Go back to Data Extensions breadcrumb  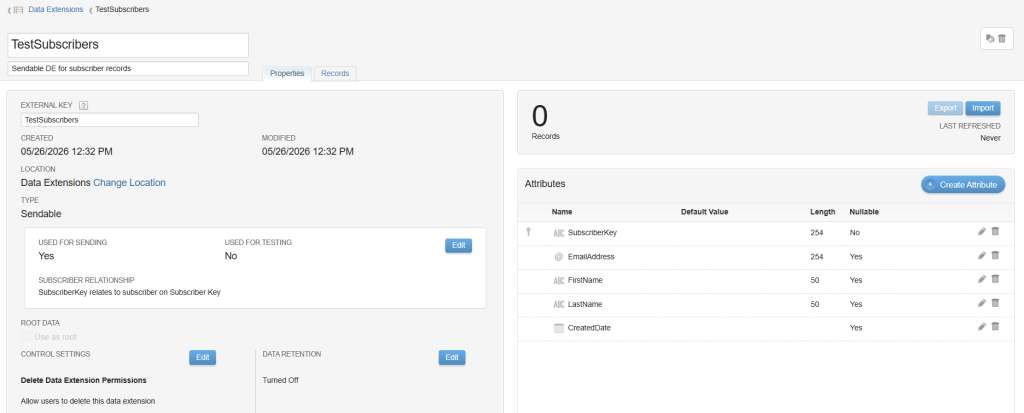[56, 10]
